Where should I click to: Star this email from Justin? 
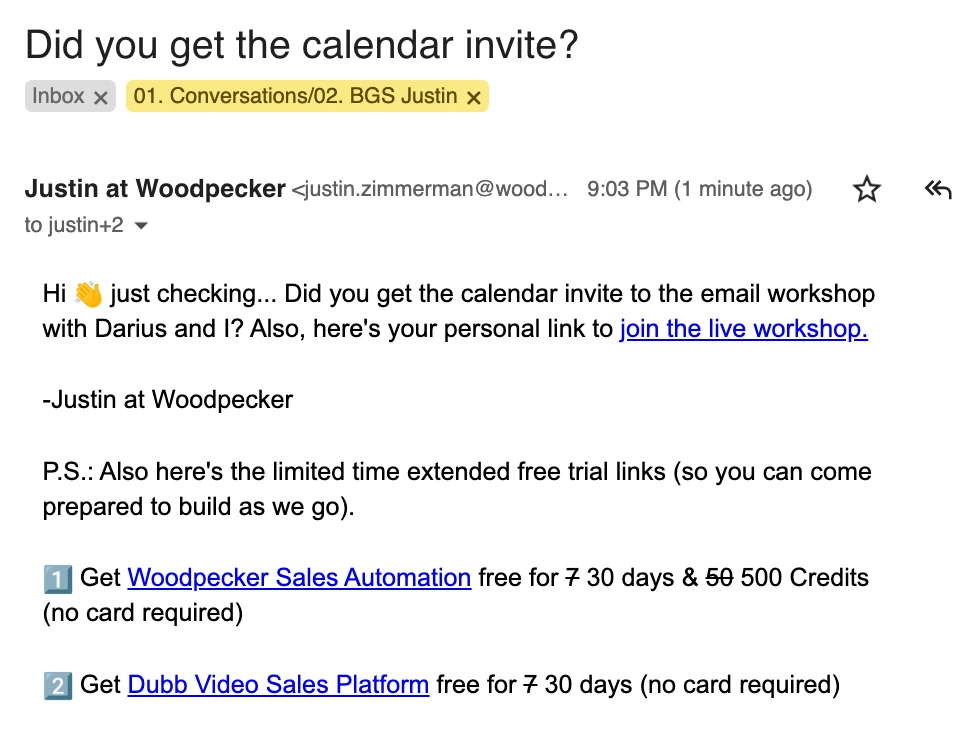866,189
